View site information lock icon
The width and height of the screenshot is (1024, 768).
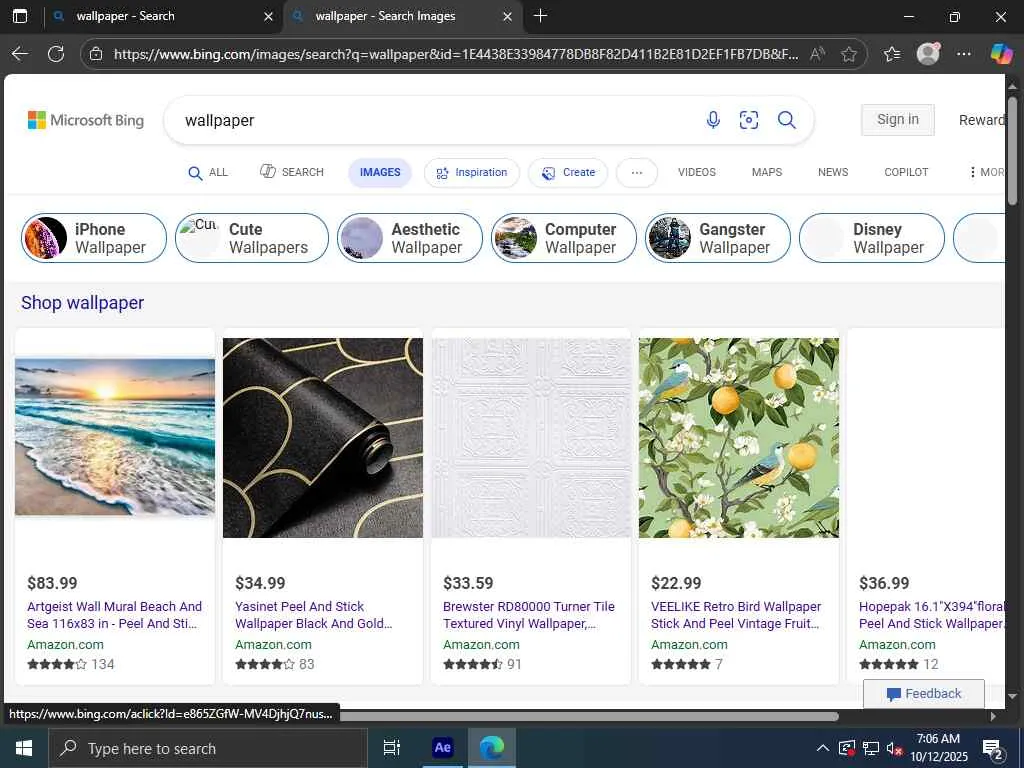coord(96,54)
